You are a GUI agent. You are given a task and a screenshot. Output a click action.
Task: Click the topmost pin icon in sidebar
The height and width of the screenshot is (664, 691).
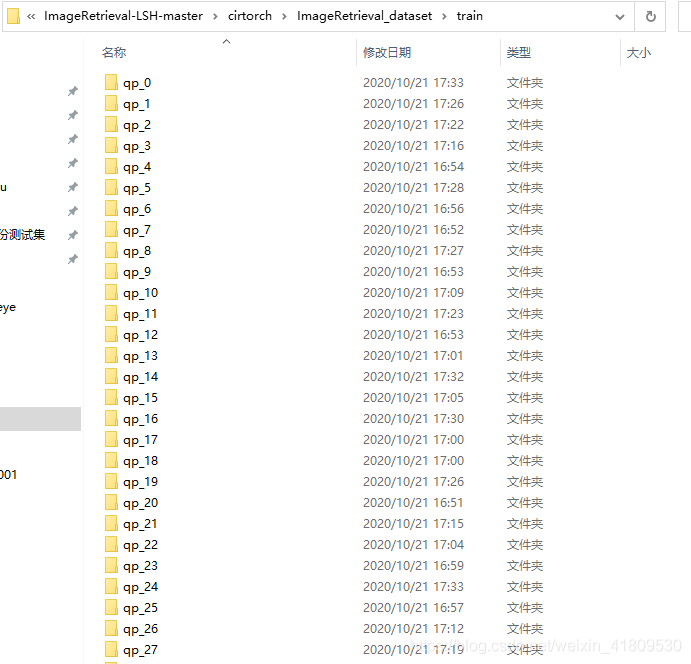(x=72, y=91)
